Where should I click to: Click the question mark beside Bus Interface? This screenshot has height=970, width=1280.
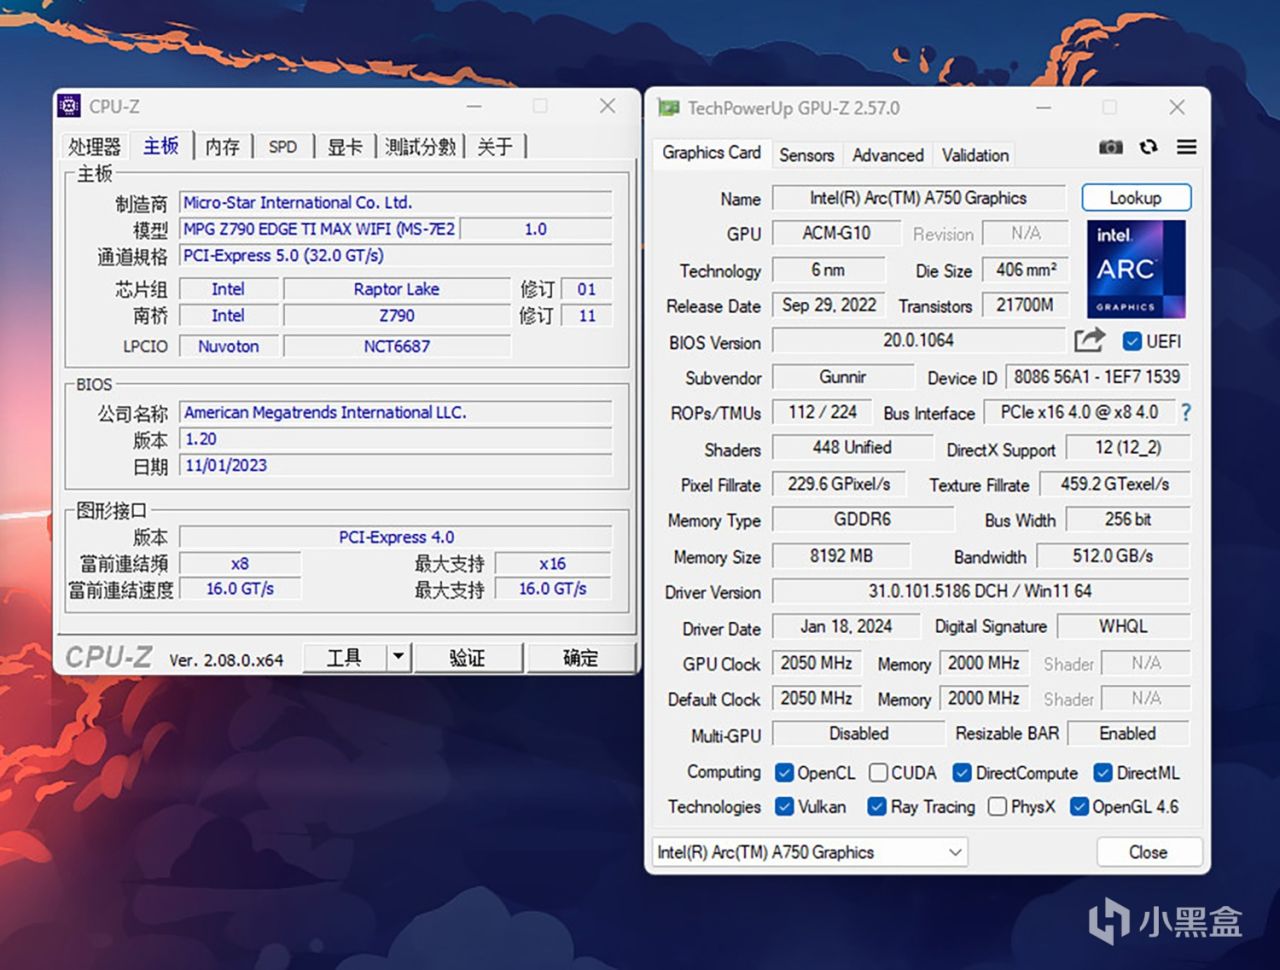[1186, 412]
